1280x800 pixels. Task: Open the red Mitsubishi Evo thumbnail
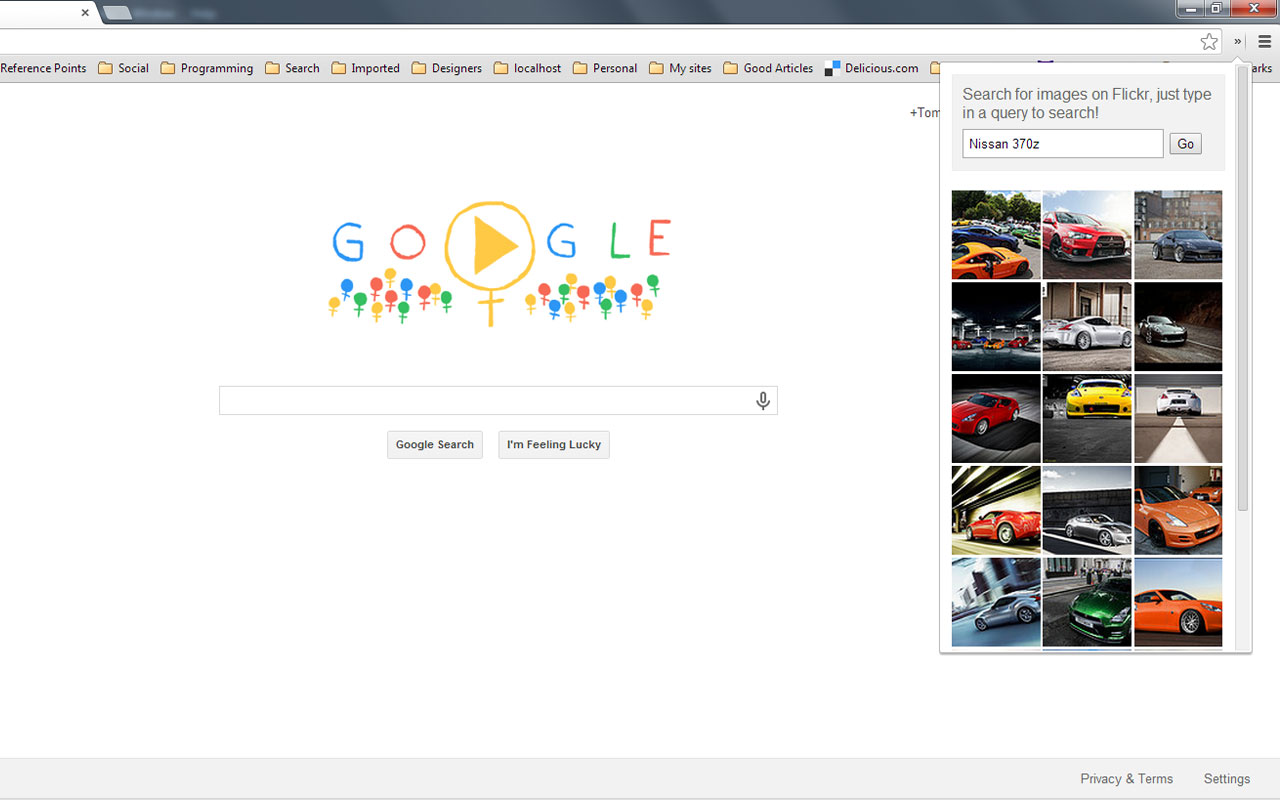[x=1087, y=235]
